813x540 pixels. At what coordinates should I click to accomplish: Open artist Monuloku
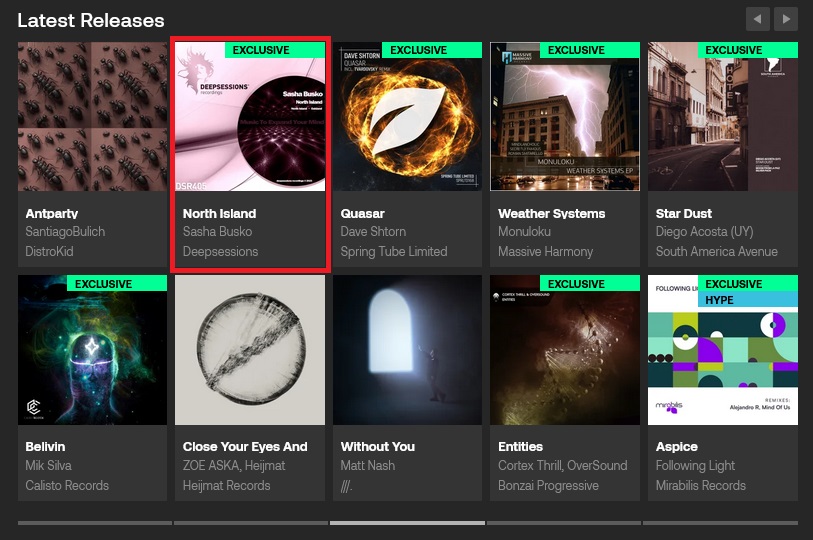(524, 232)
